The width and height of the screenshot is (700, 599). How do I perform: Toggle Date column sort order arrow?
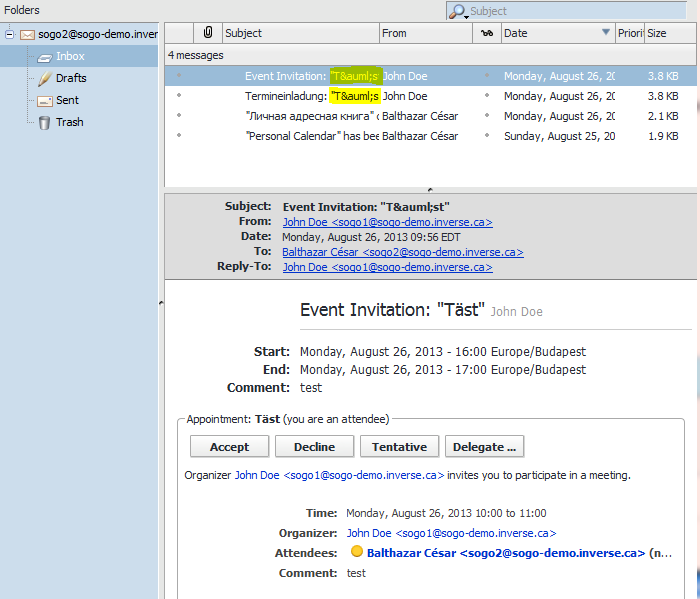pyautogui.click(x=605, y=33)
